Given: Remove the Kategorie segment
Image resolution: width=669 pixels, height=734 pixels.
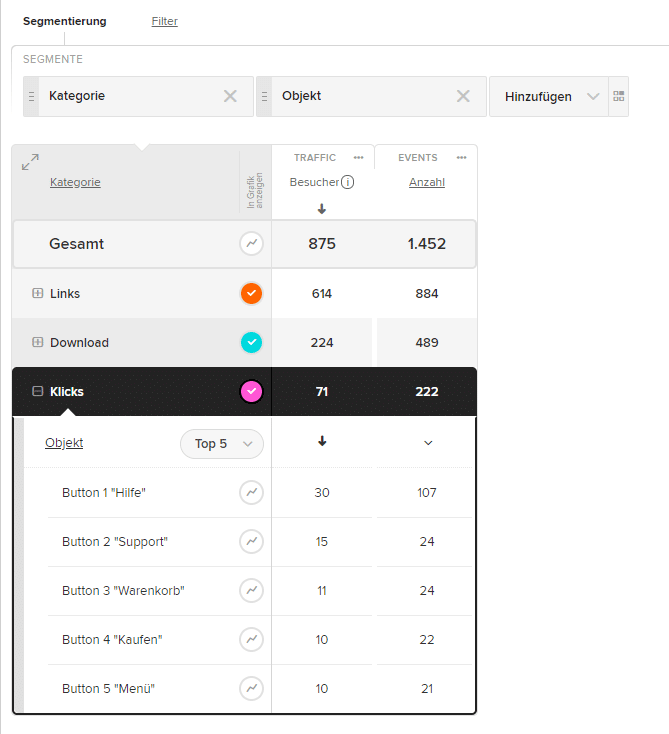Looking at the screenshot, I should (230, 96).
